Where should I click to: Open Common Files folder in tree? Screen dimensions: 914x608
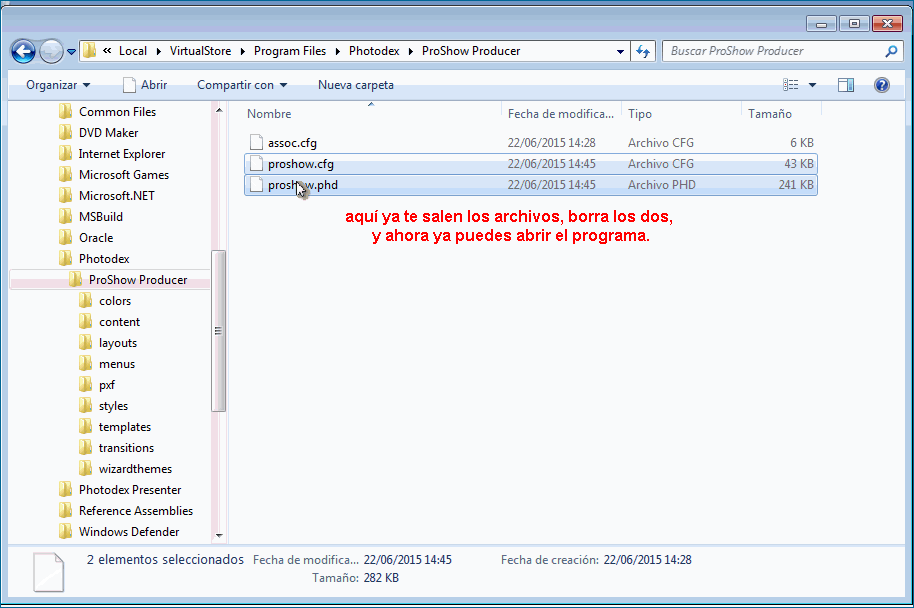pyautogui.click(x=117, y=111)
